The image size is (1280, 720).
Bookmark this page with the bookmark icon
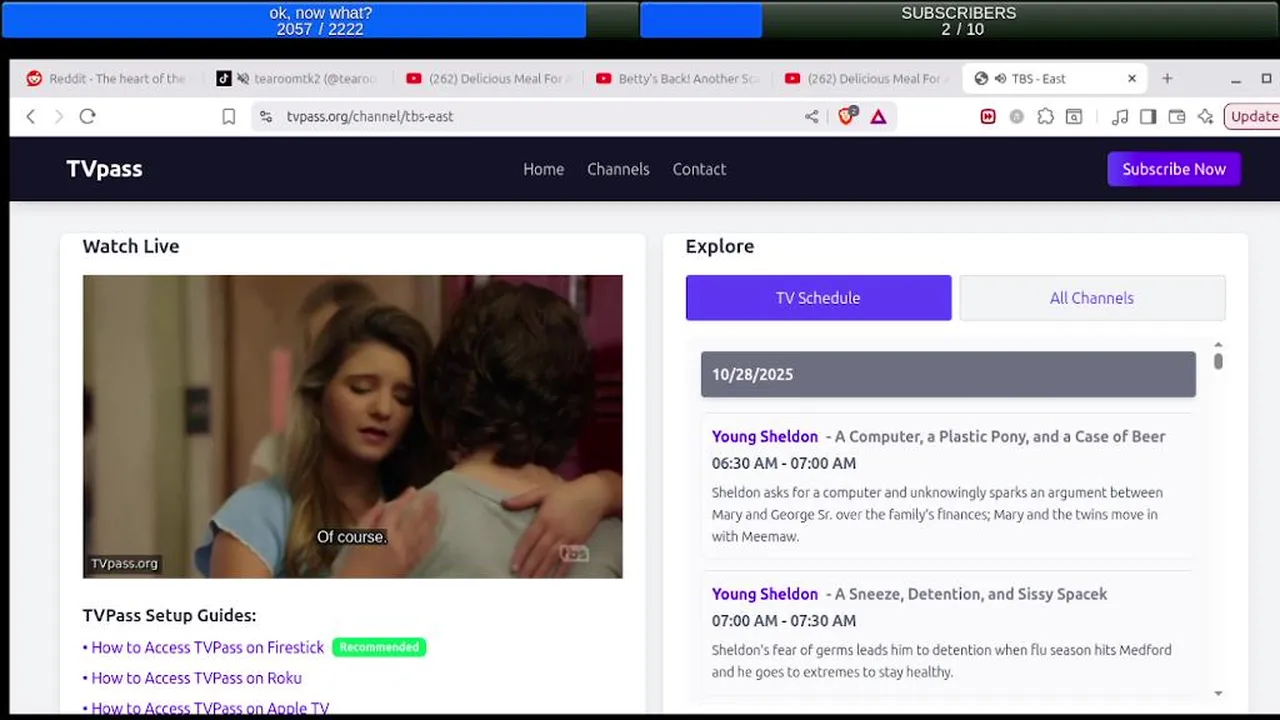[x=228, y=117]
